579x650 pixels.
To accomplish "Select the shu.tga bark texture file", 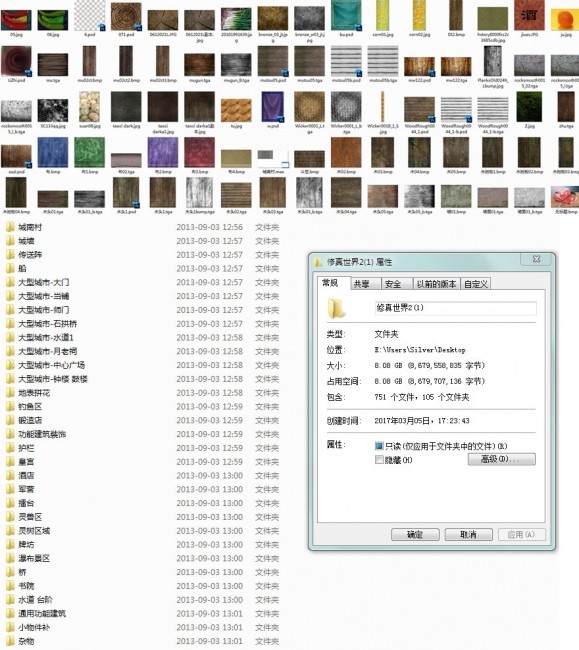I will coord(566,107).
